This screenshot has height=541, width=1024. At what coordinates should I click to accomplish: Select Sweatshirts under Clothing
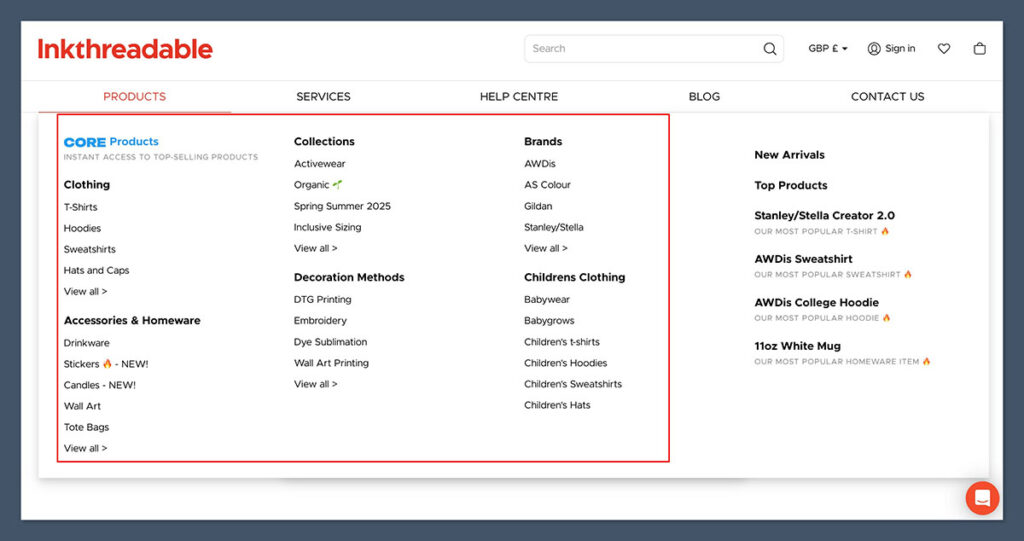pyautogui.click(x=89, y=249)
